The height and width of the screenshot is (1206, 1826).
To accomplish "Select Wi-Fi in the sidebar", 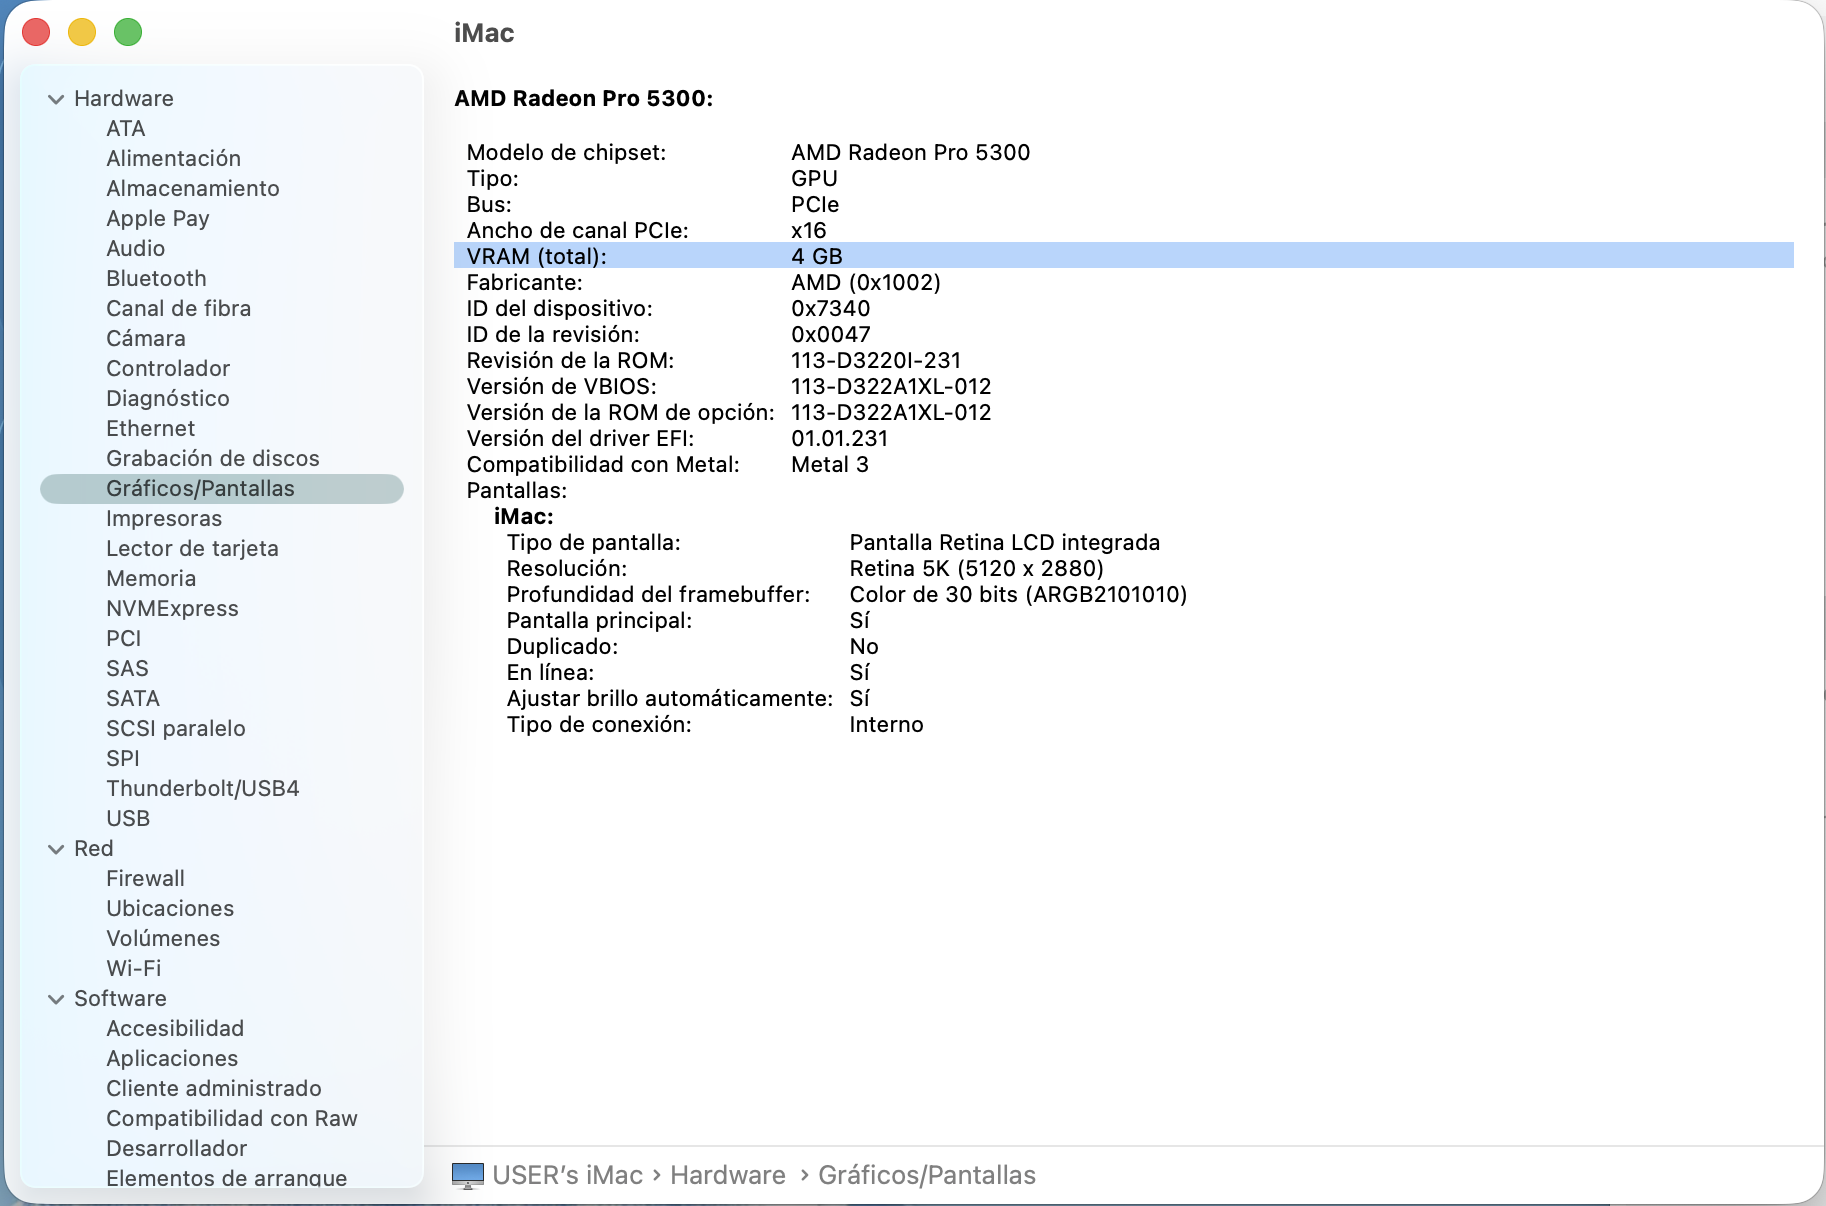I will pyautogui.click(x=134, y=969).
